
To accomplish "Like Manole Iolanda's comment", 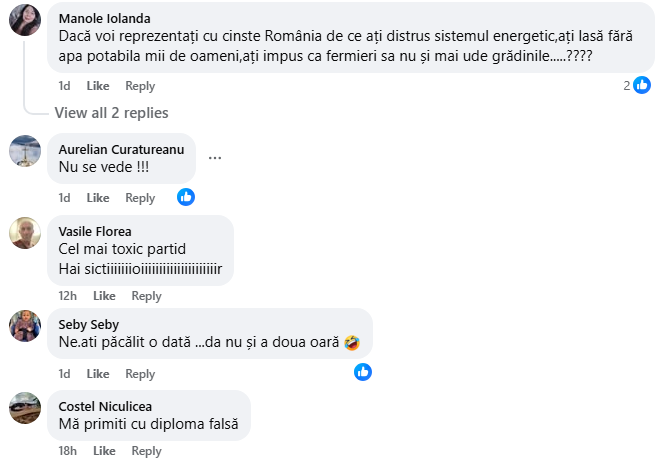I will 98,87.
